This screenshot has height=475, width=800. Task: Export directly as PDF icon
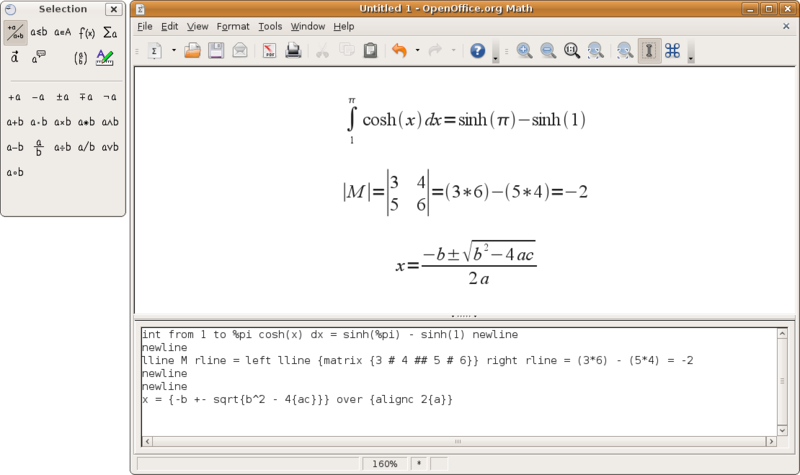tap(269, 51)
